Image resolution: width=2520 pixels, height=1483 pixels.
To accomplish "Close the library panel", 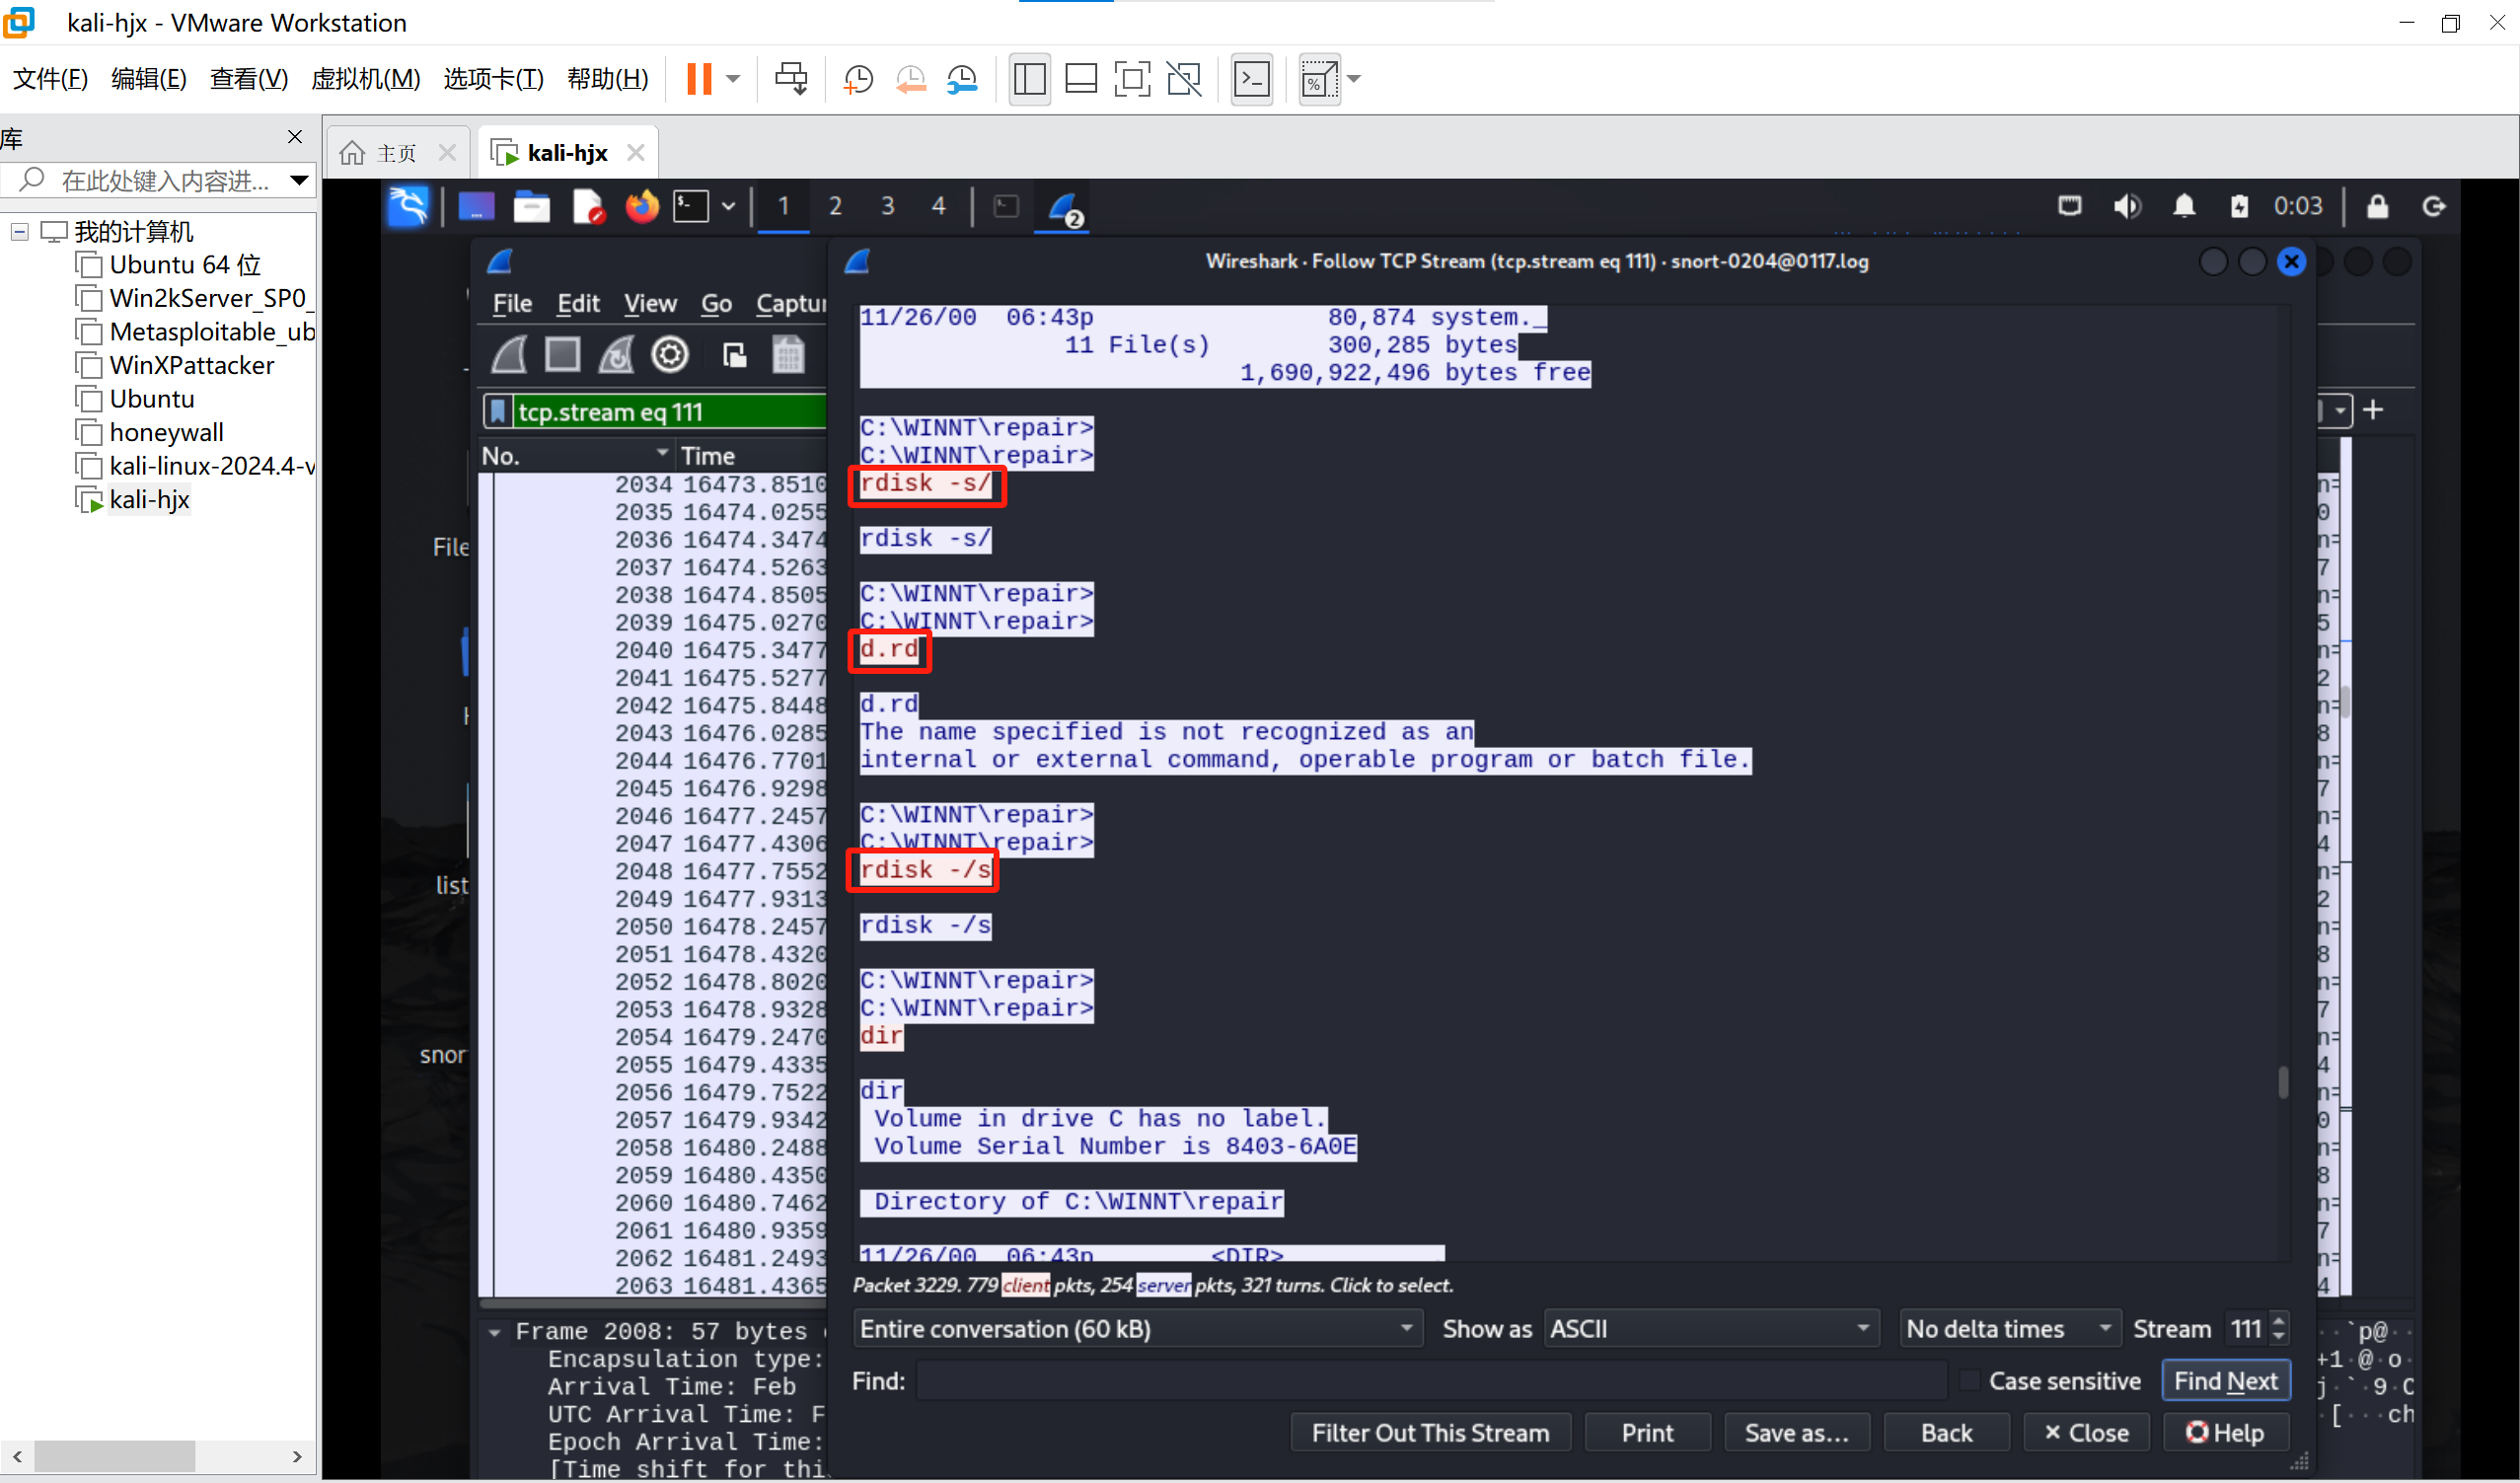I will (x=295, y=137).
